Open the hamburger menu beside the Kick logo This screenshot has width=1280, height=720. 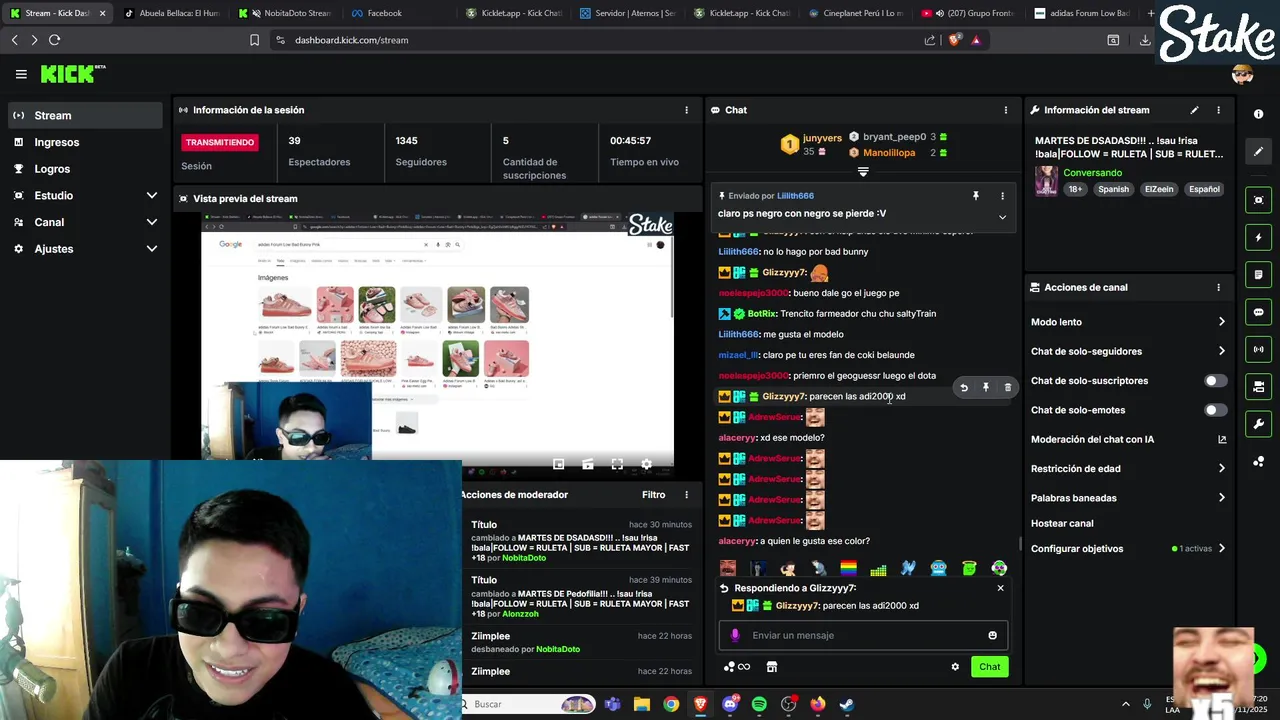(x=21, y=74)
